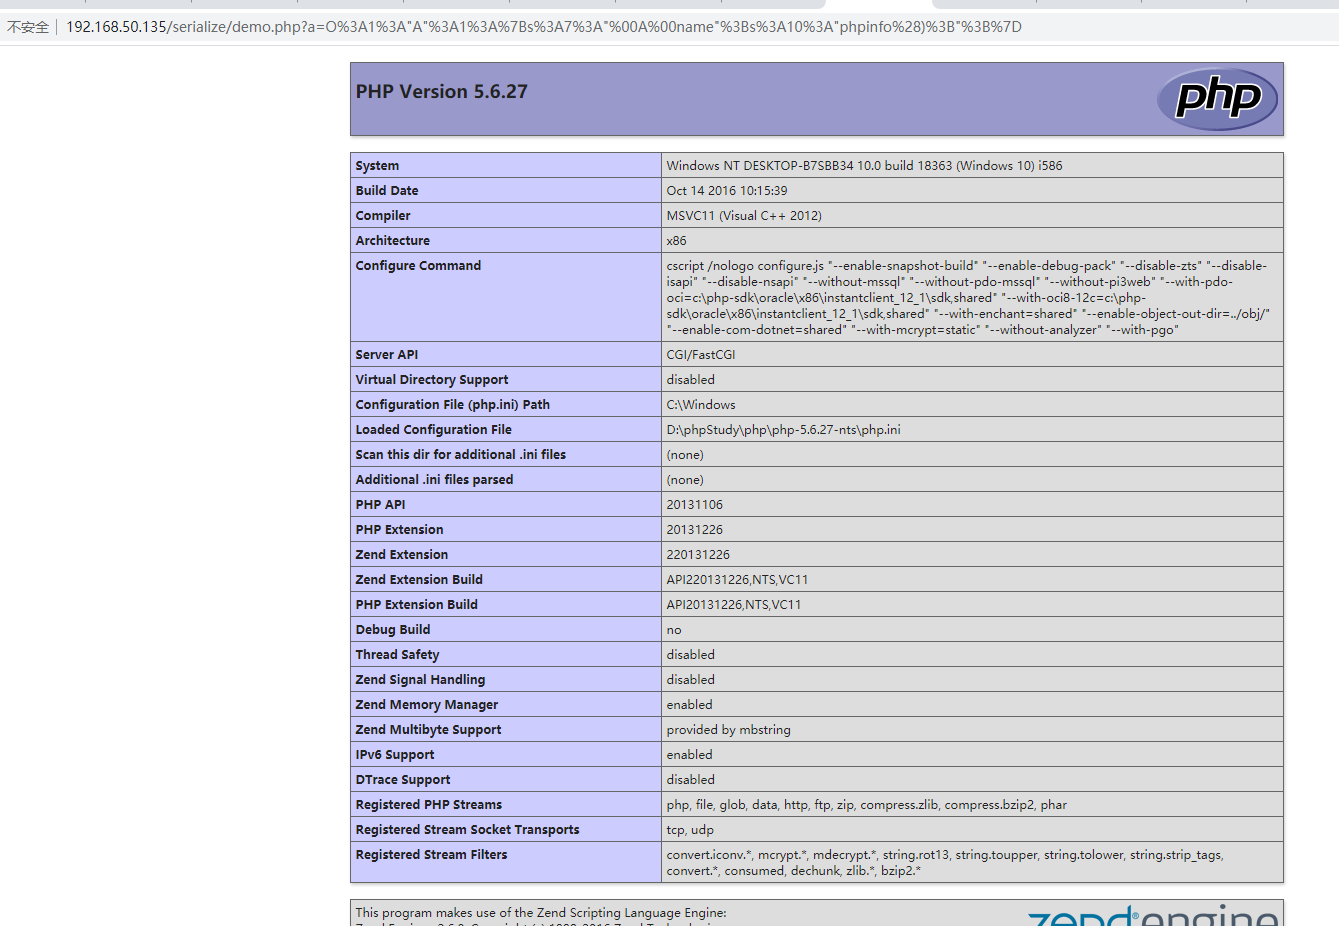Click the 20131106 value
The image size is (1339, 926).
point(695,505)
